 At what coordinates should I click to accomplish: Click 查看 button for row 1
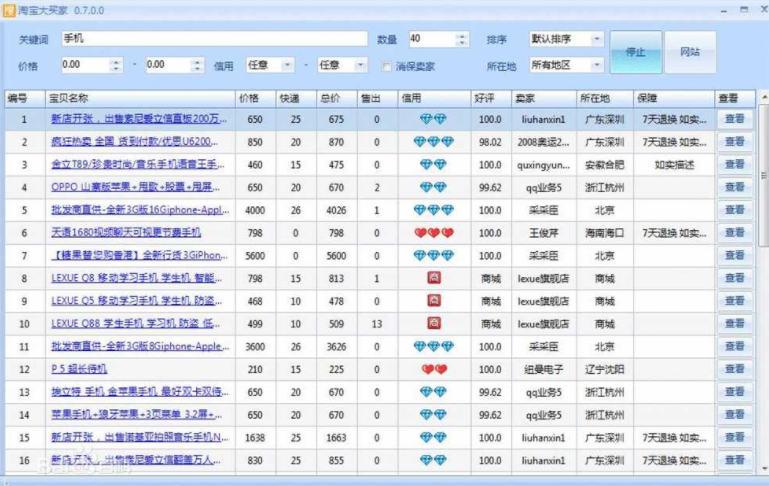coord(735,119)
